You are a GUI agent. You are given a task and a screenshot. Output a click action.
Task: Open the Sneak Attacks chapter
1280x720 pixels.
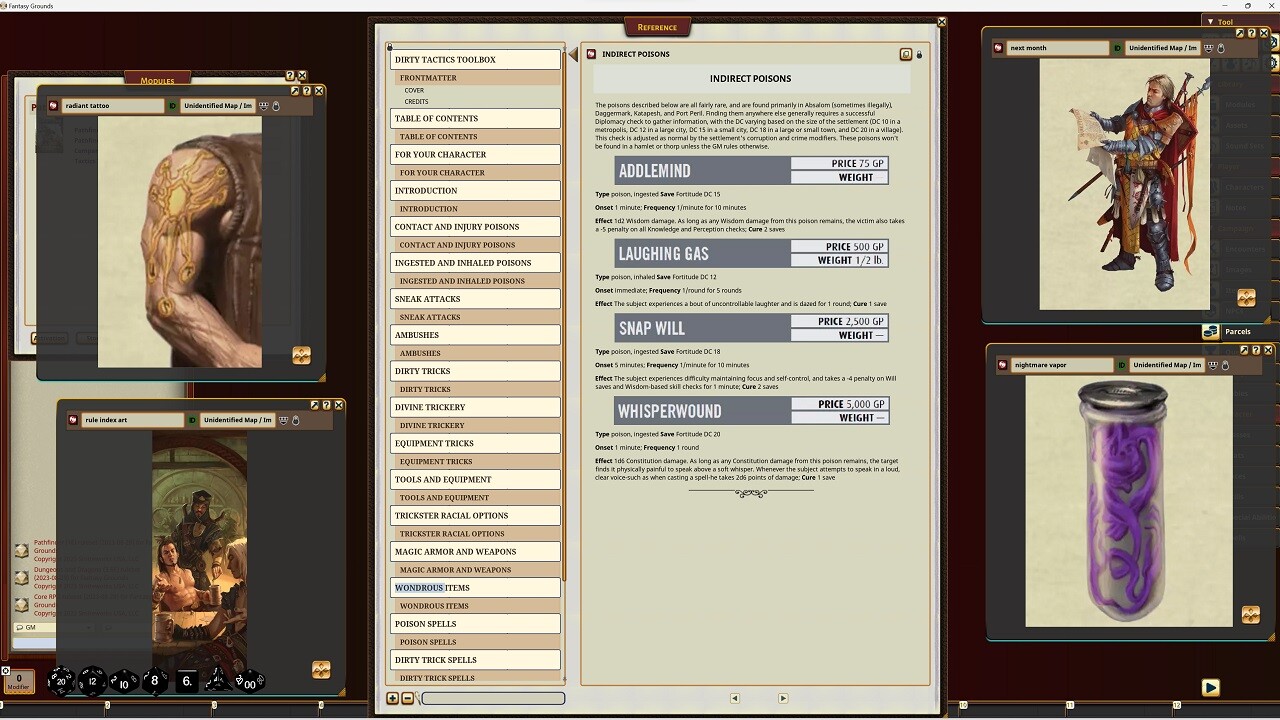point(475,299)
